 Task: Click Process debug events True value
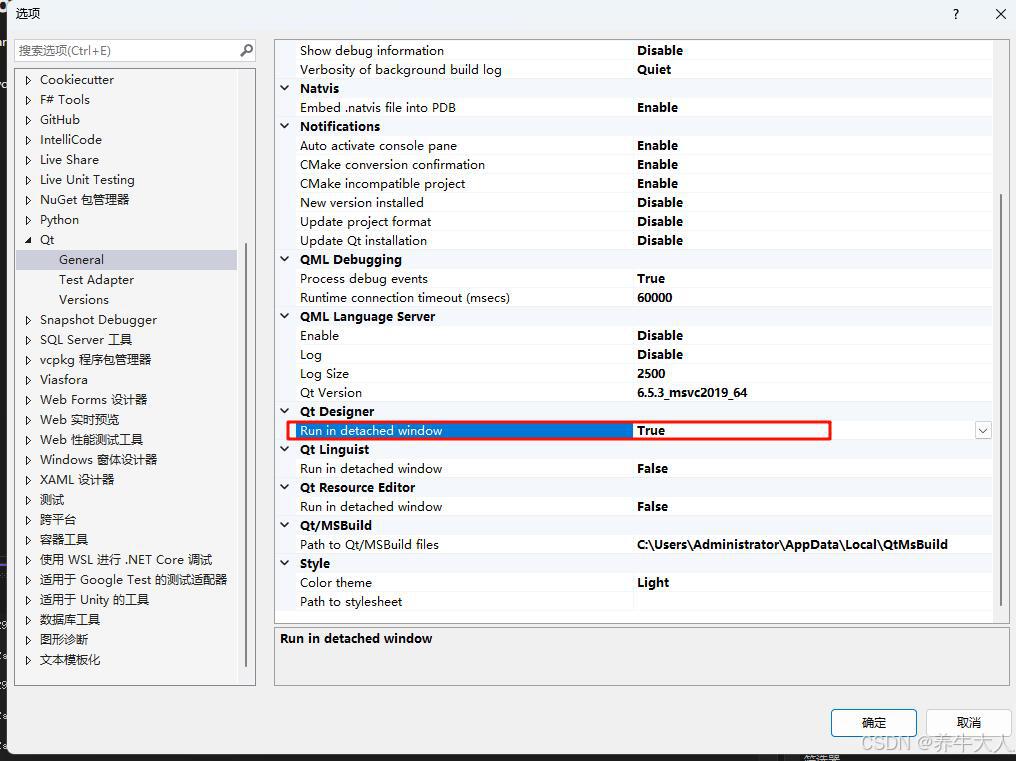(x=651, y=279)
